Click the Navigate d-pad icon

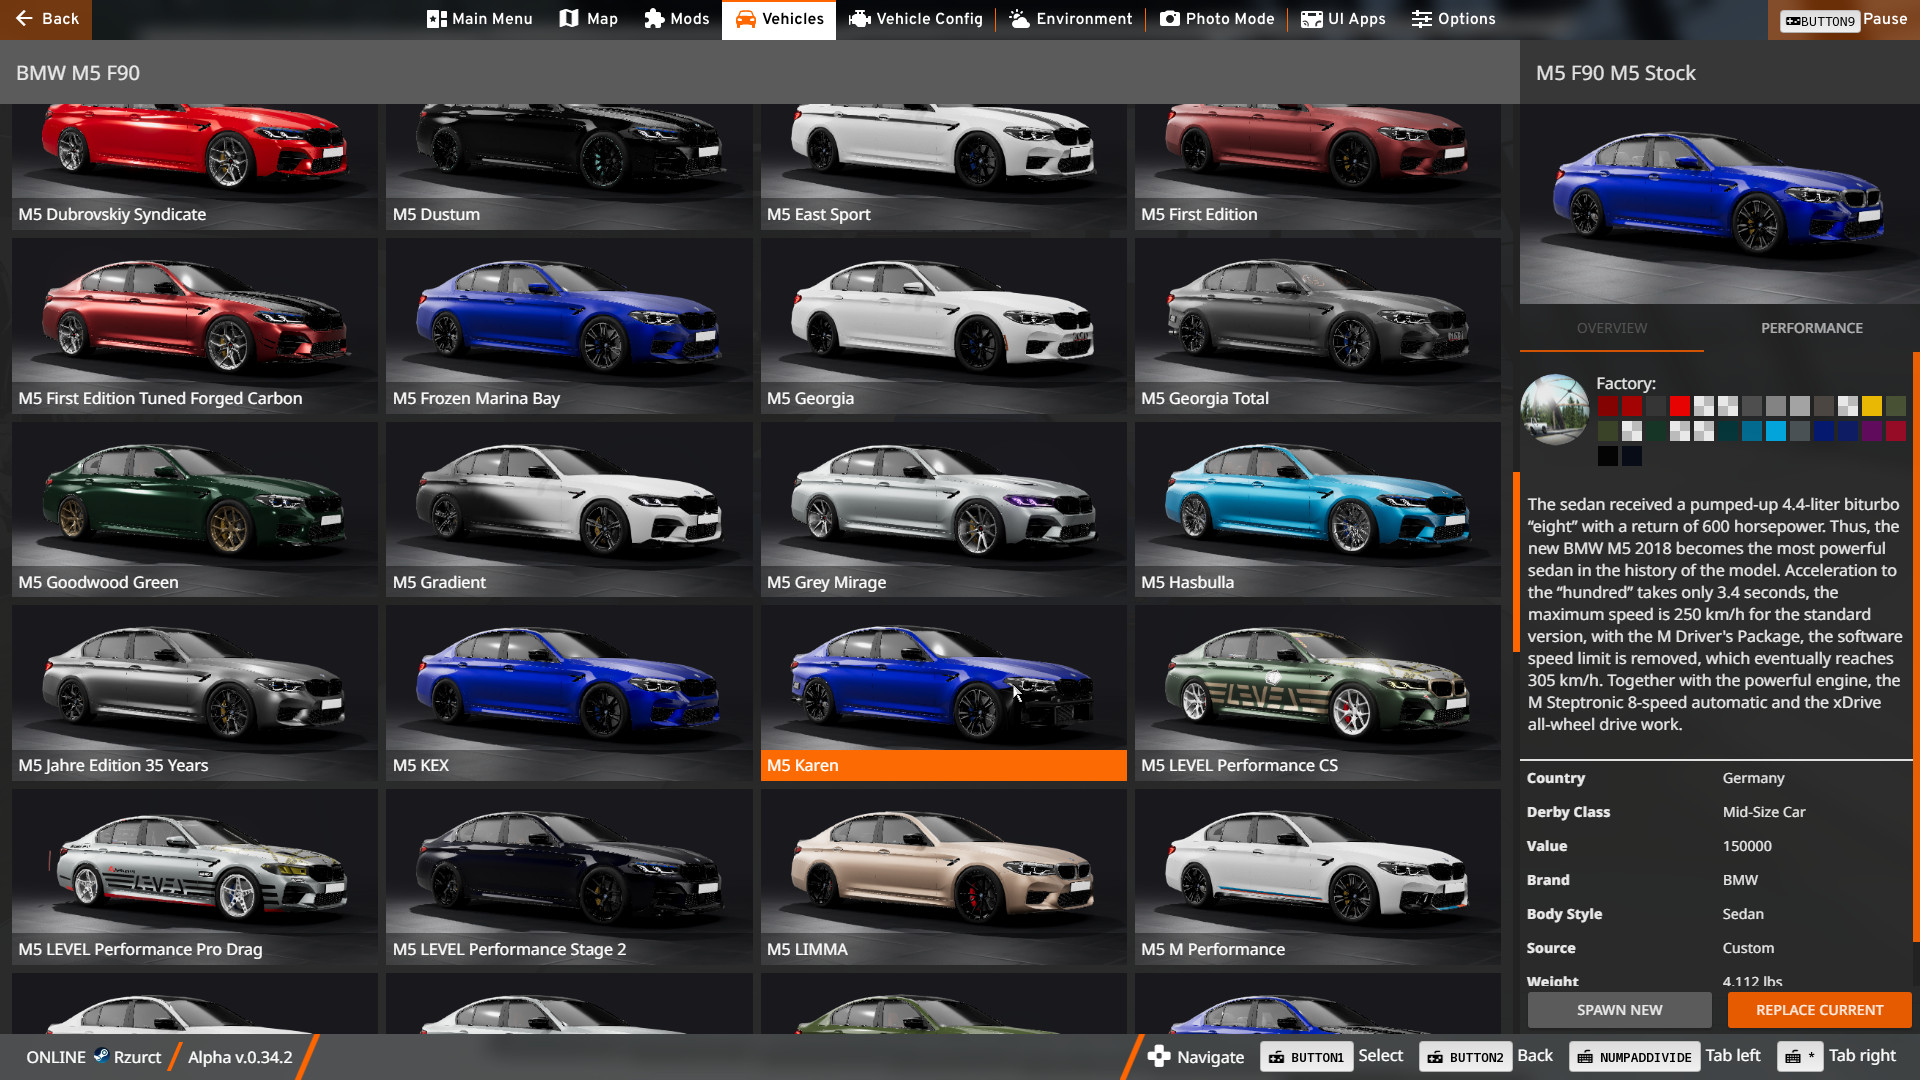click(1158, 1056)
